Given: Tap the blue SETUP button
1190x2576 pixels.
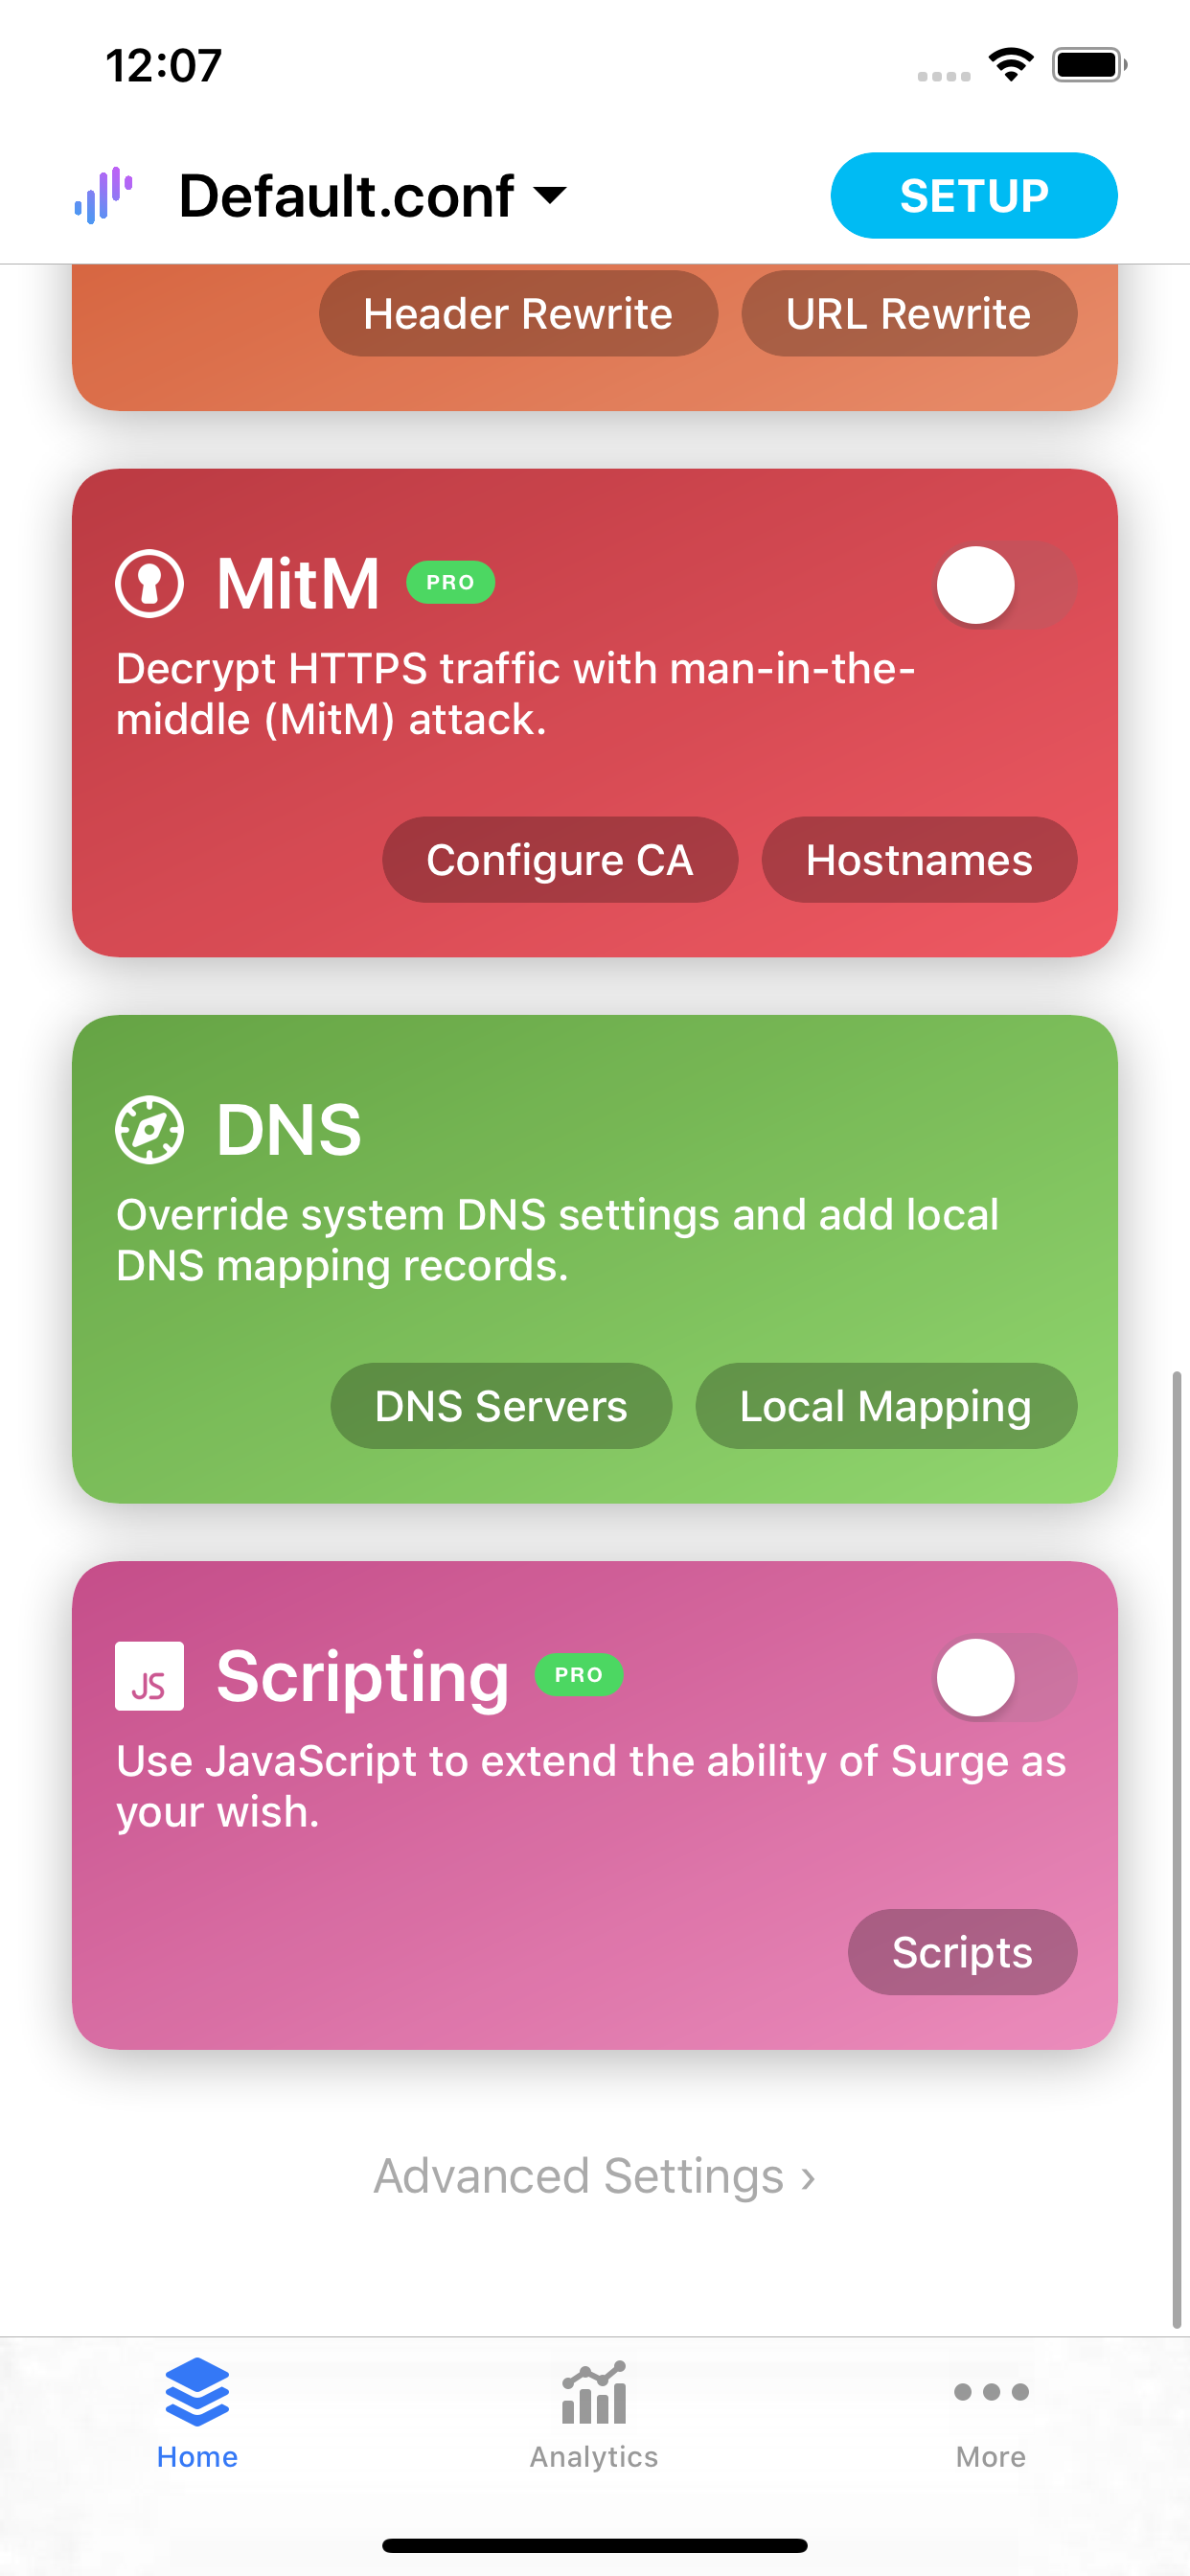Looking at the screenshot, I should (973, 195).
